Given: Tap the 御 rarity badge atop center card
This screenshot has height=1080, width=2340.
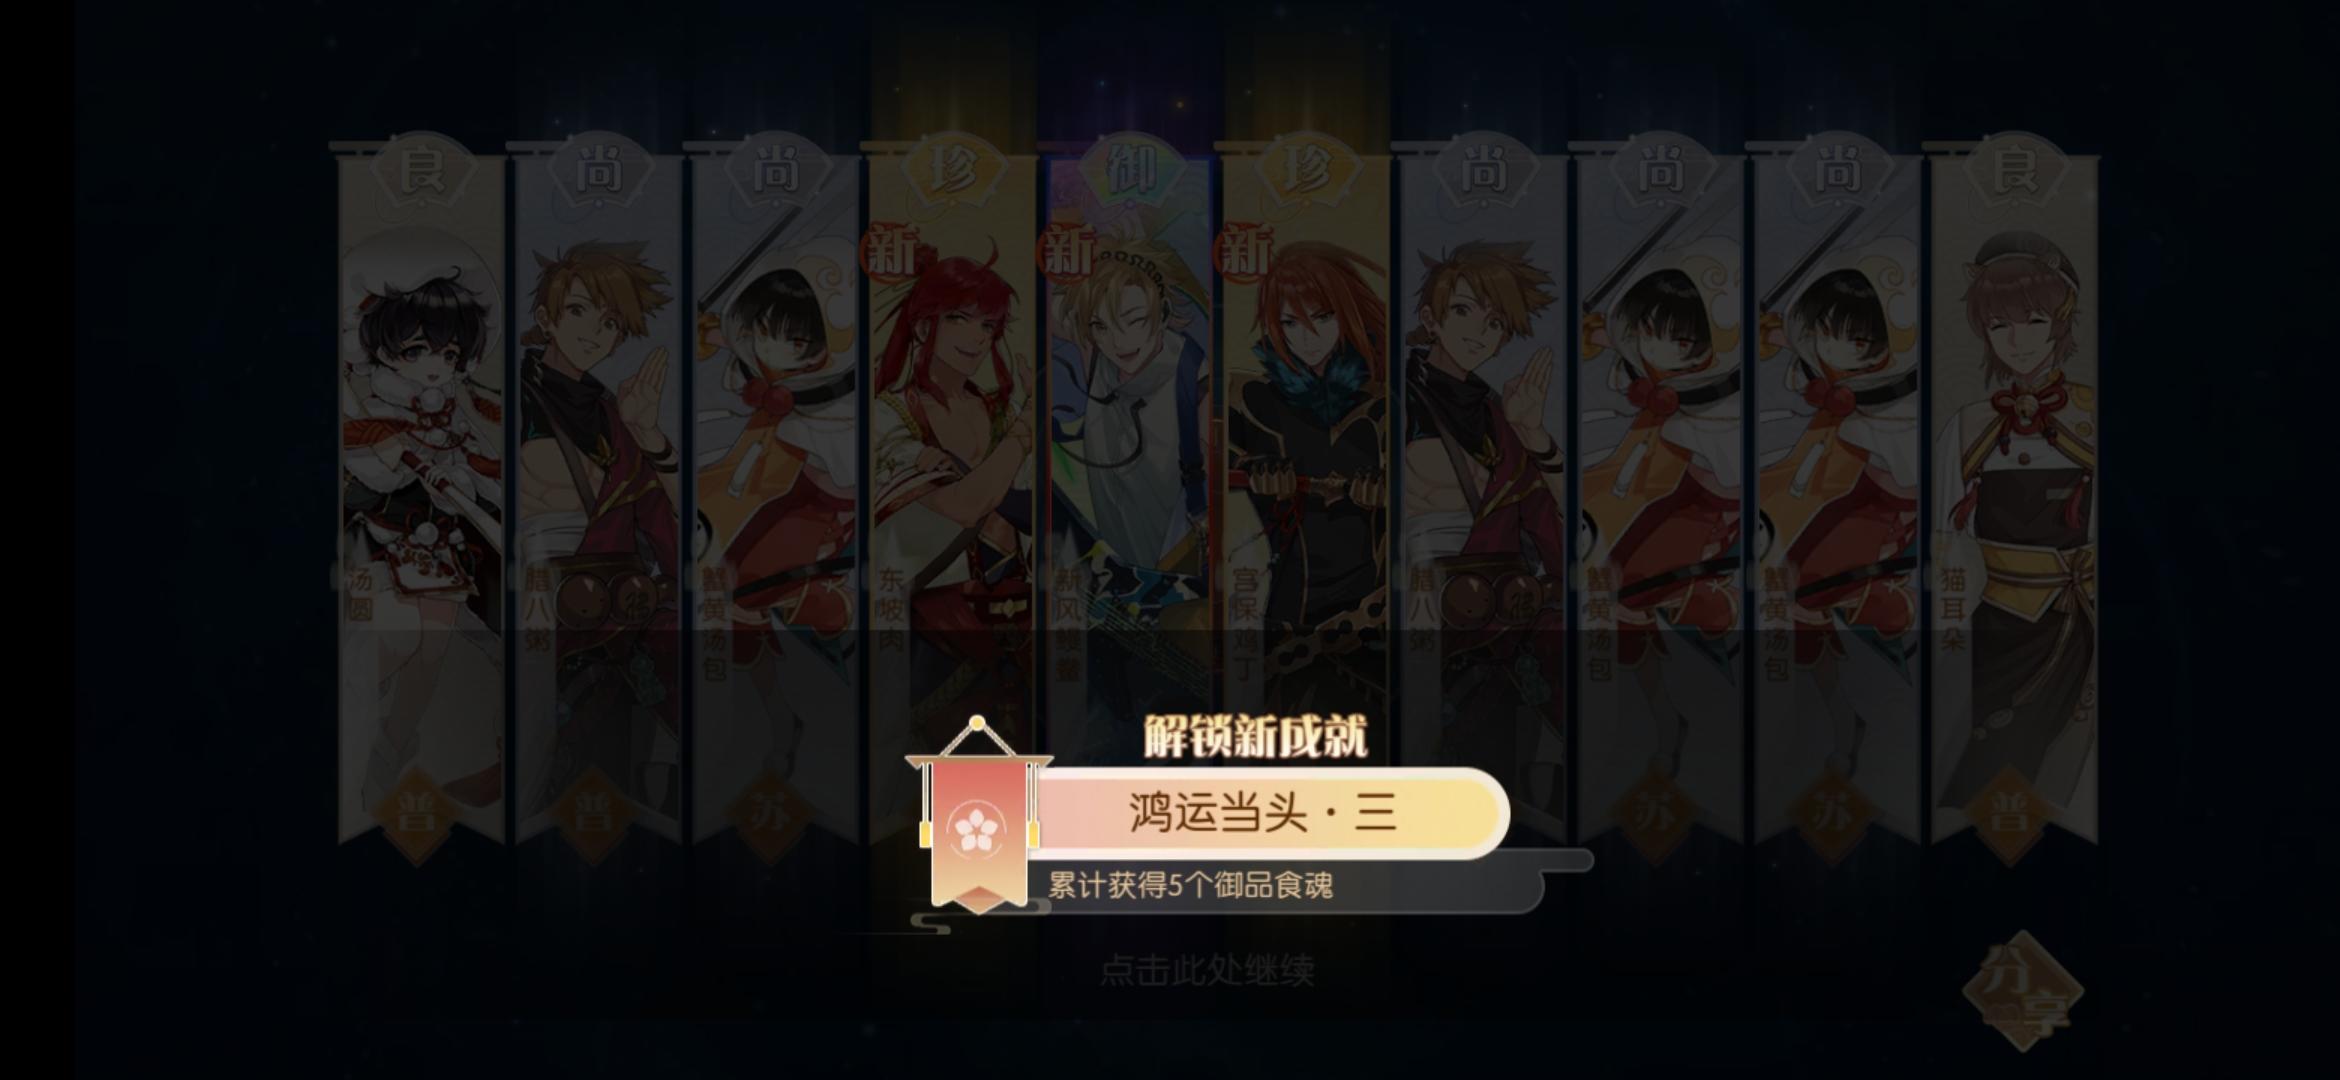Looking at the screenshot, I should pyautogui.click(x=1130, y=170).
